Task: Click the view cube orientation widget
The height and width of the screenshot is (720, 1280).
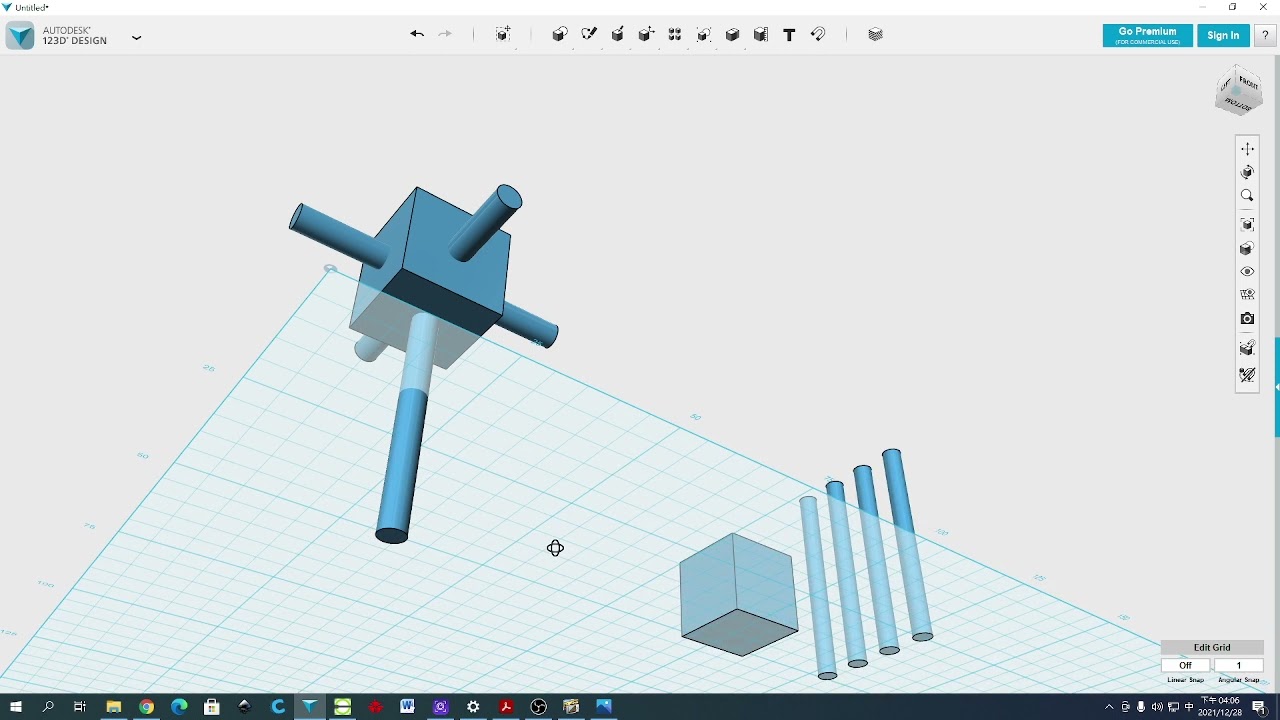Action: 1239,92
